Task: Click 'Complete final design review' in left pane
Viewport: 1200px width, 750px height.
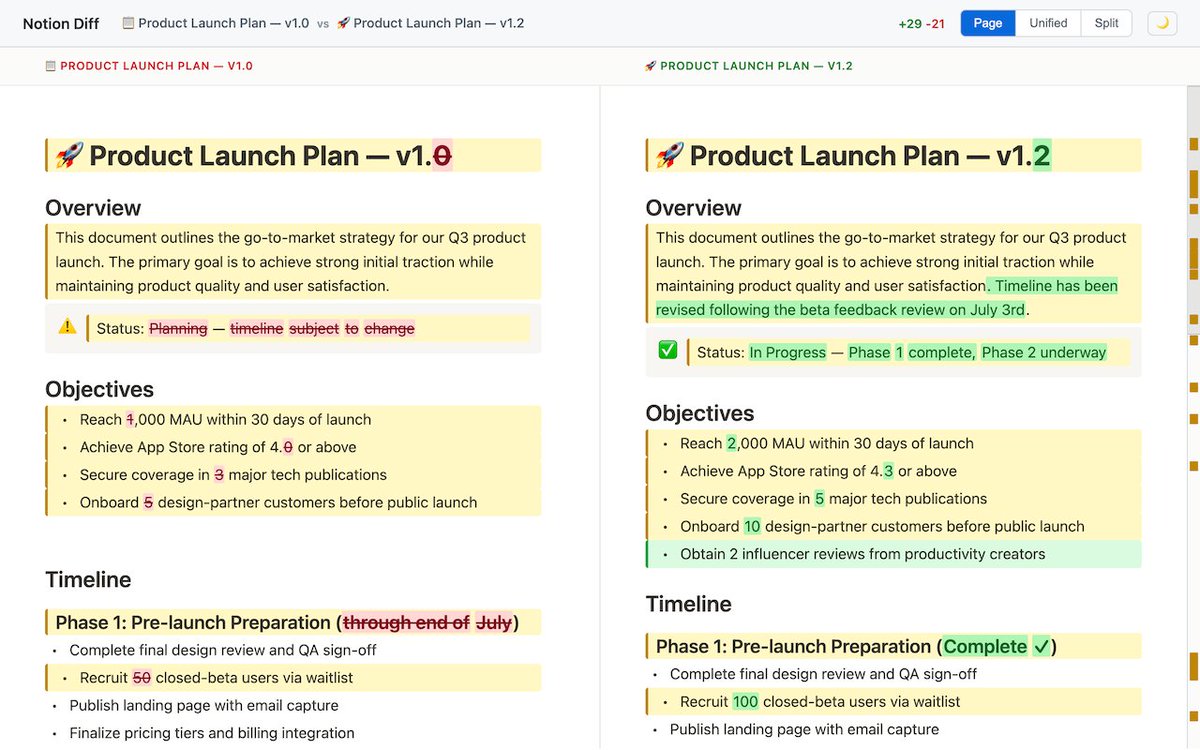Action: coord(223,650)
